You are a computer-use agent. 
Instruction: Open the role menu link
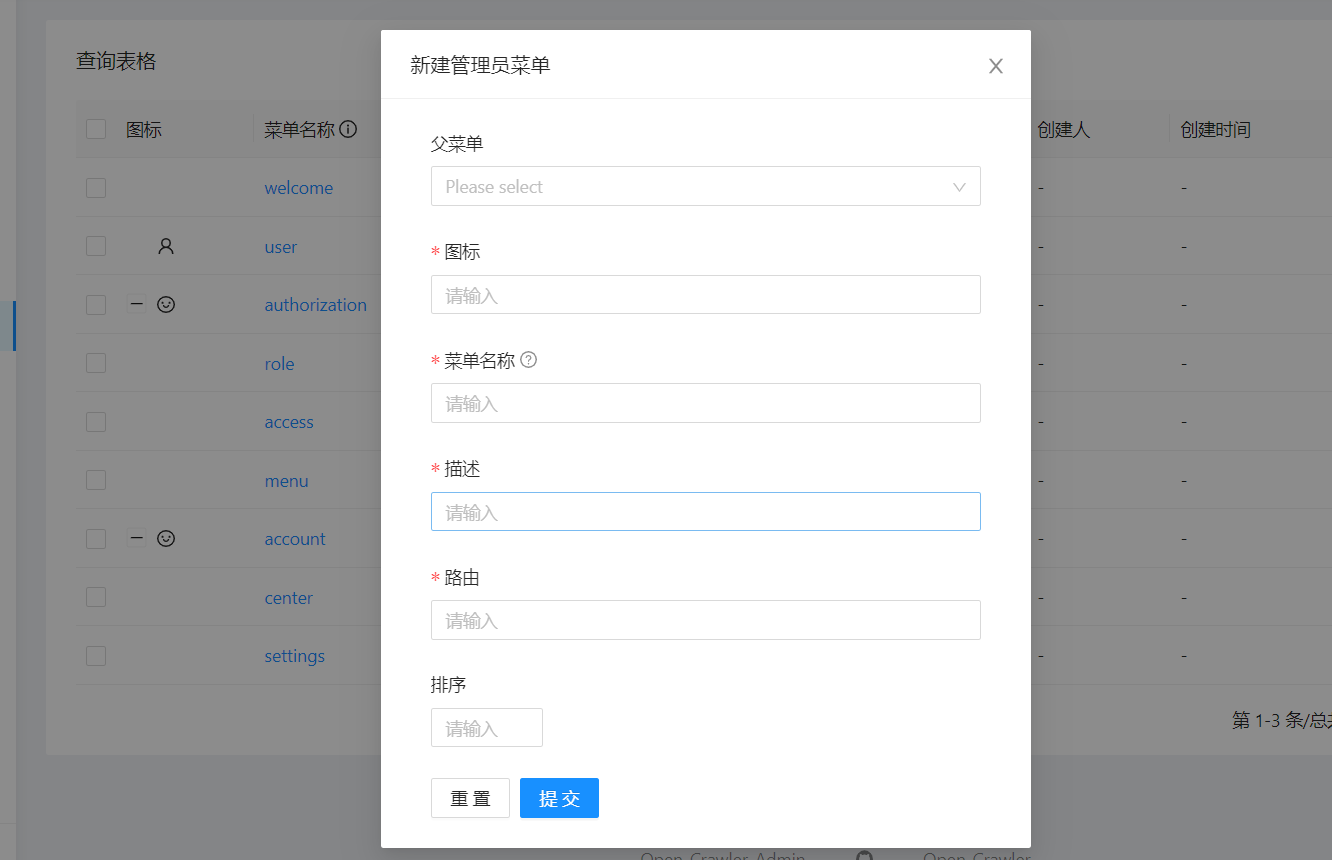[279, 364]
